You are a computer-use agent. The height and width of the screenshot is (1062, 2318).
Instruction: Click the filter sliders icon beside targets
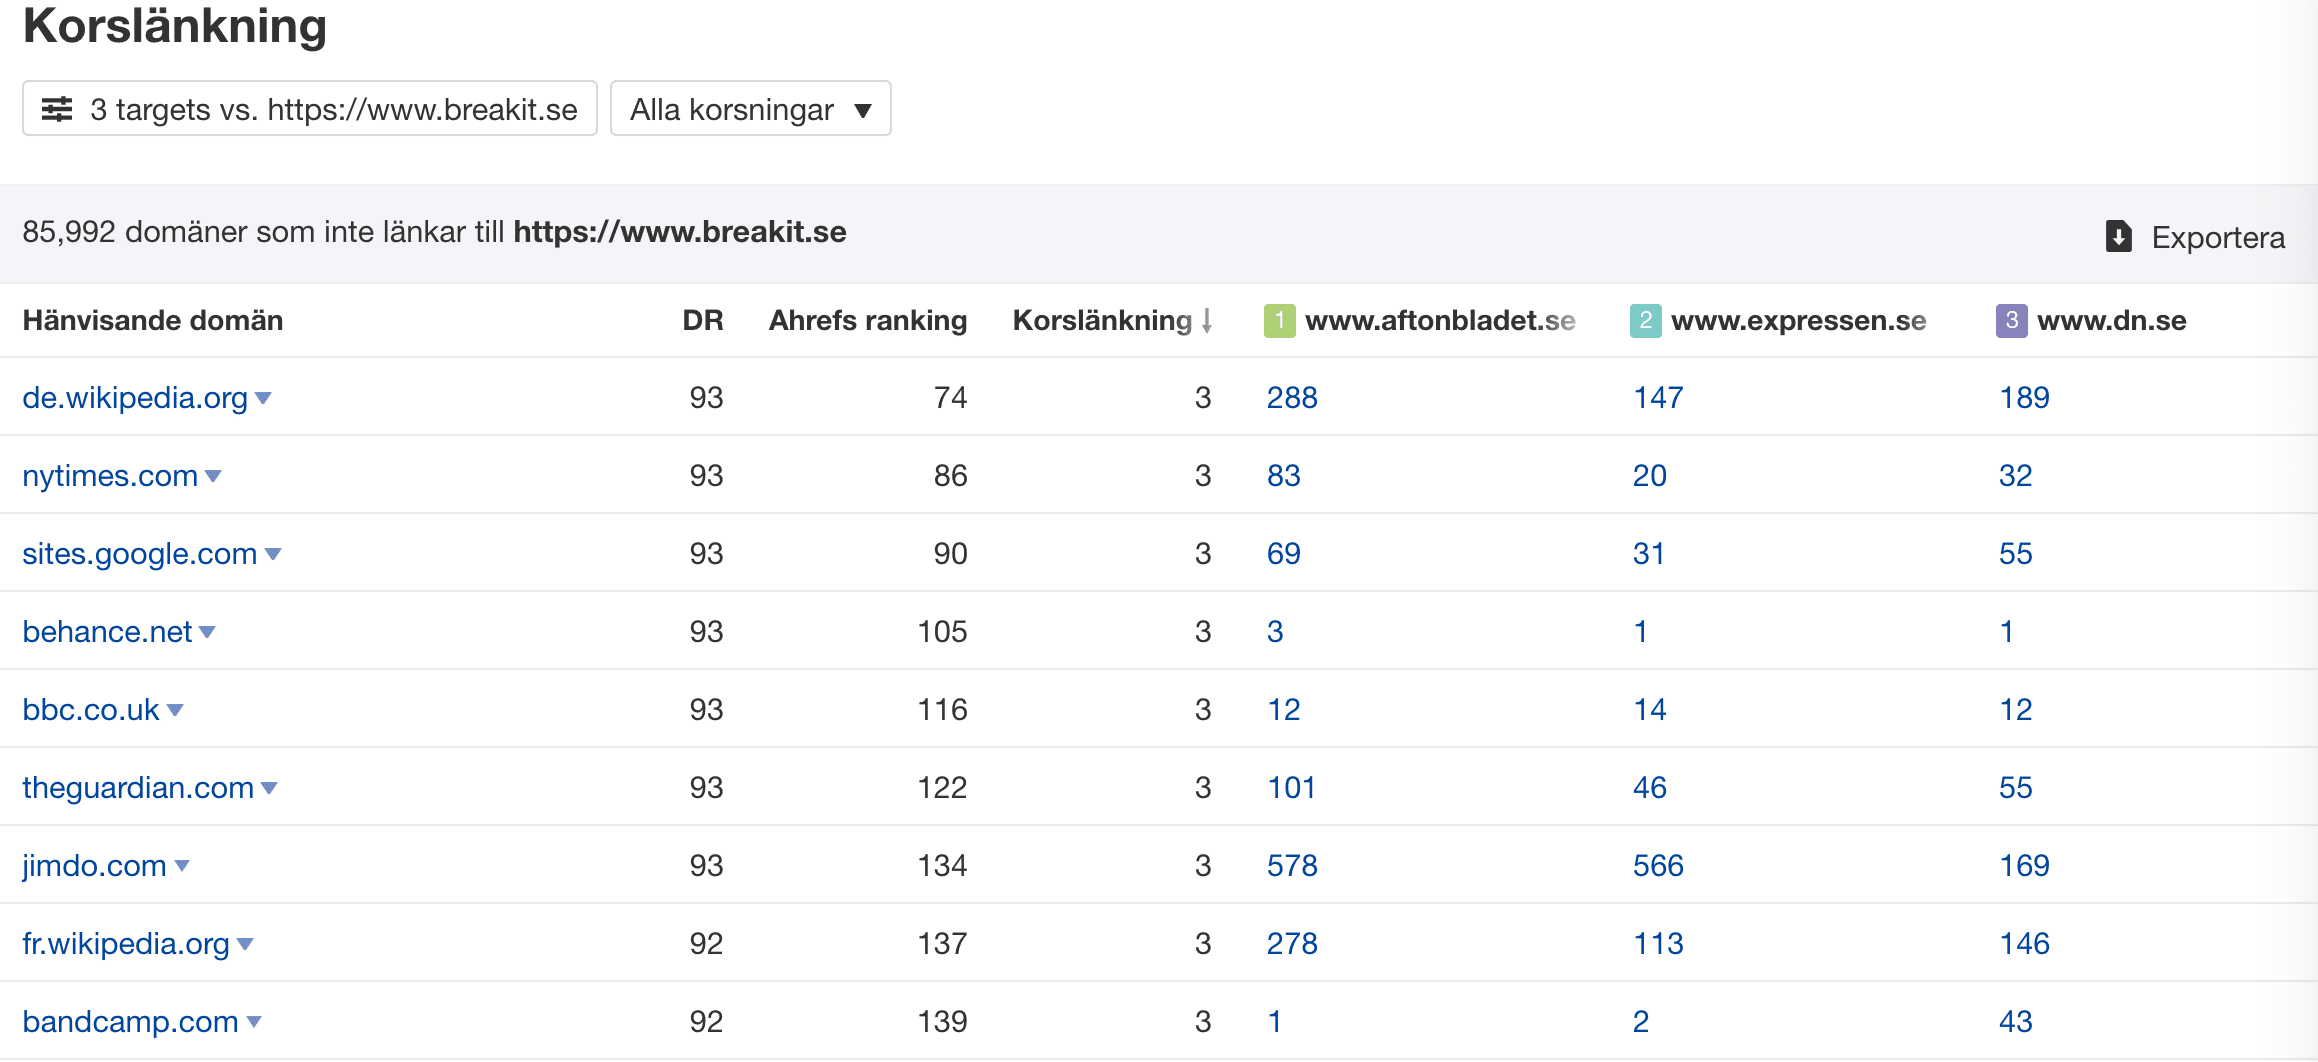(x=57, y=109)
